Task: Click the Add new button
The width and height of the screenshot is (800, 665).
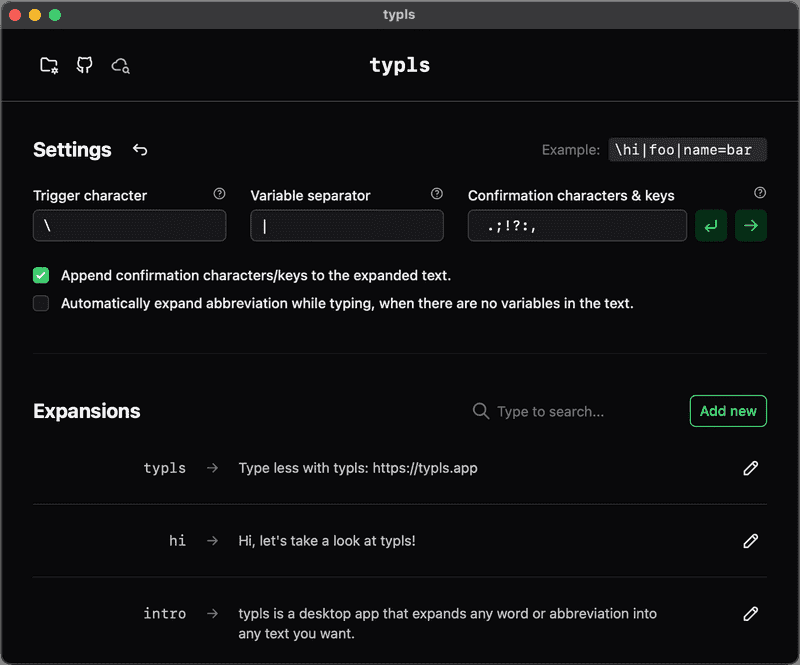Action: pyautogui.click(x=728, y=411)
